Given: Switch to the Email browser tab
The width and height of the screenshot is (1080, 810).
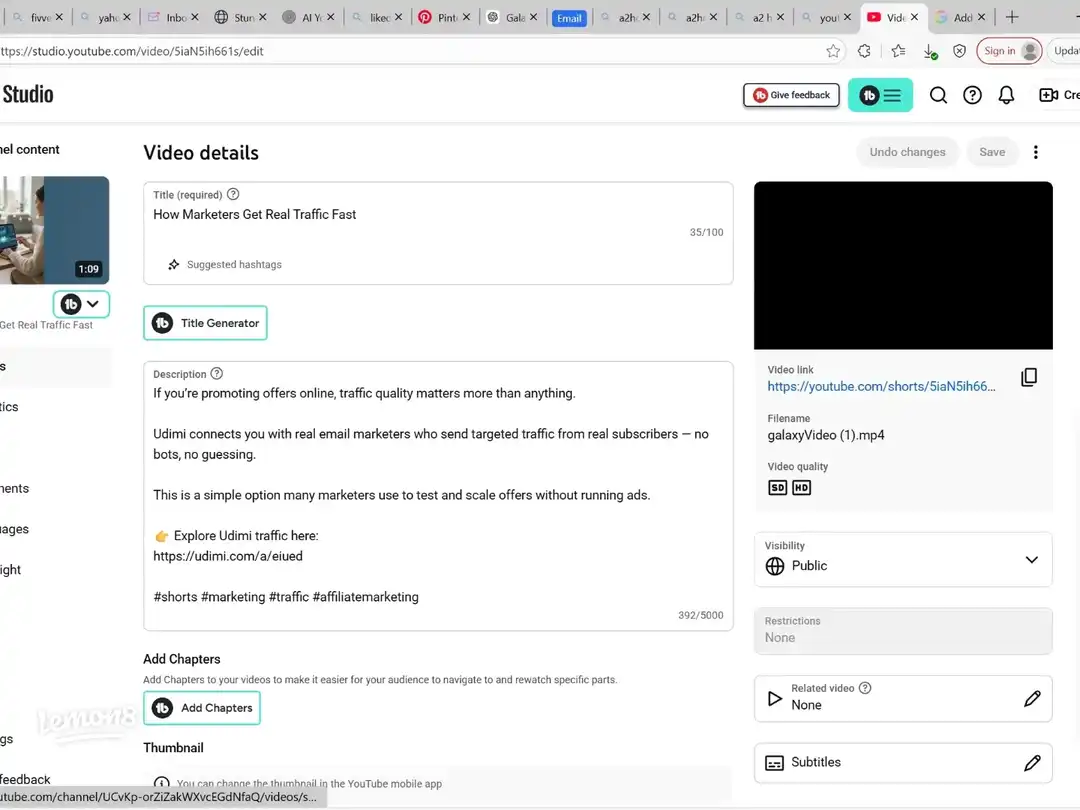Looking at the screenshot, I should 569,18.
